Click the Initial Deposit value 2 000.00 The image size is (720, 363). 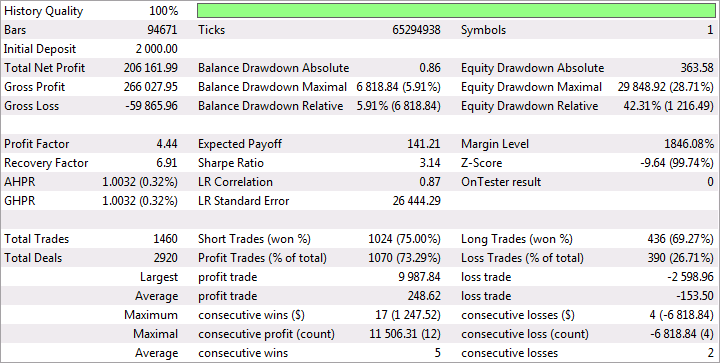[x=157, y=49]
